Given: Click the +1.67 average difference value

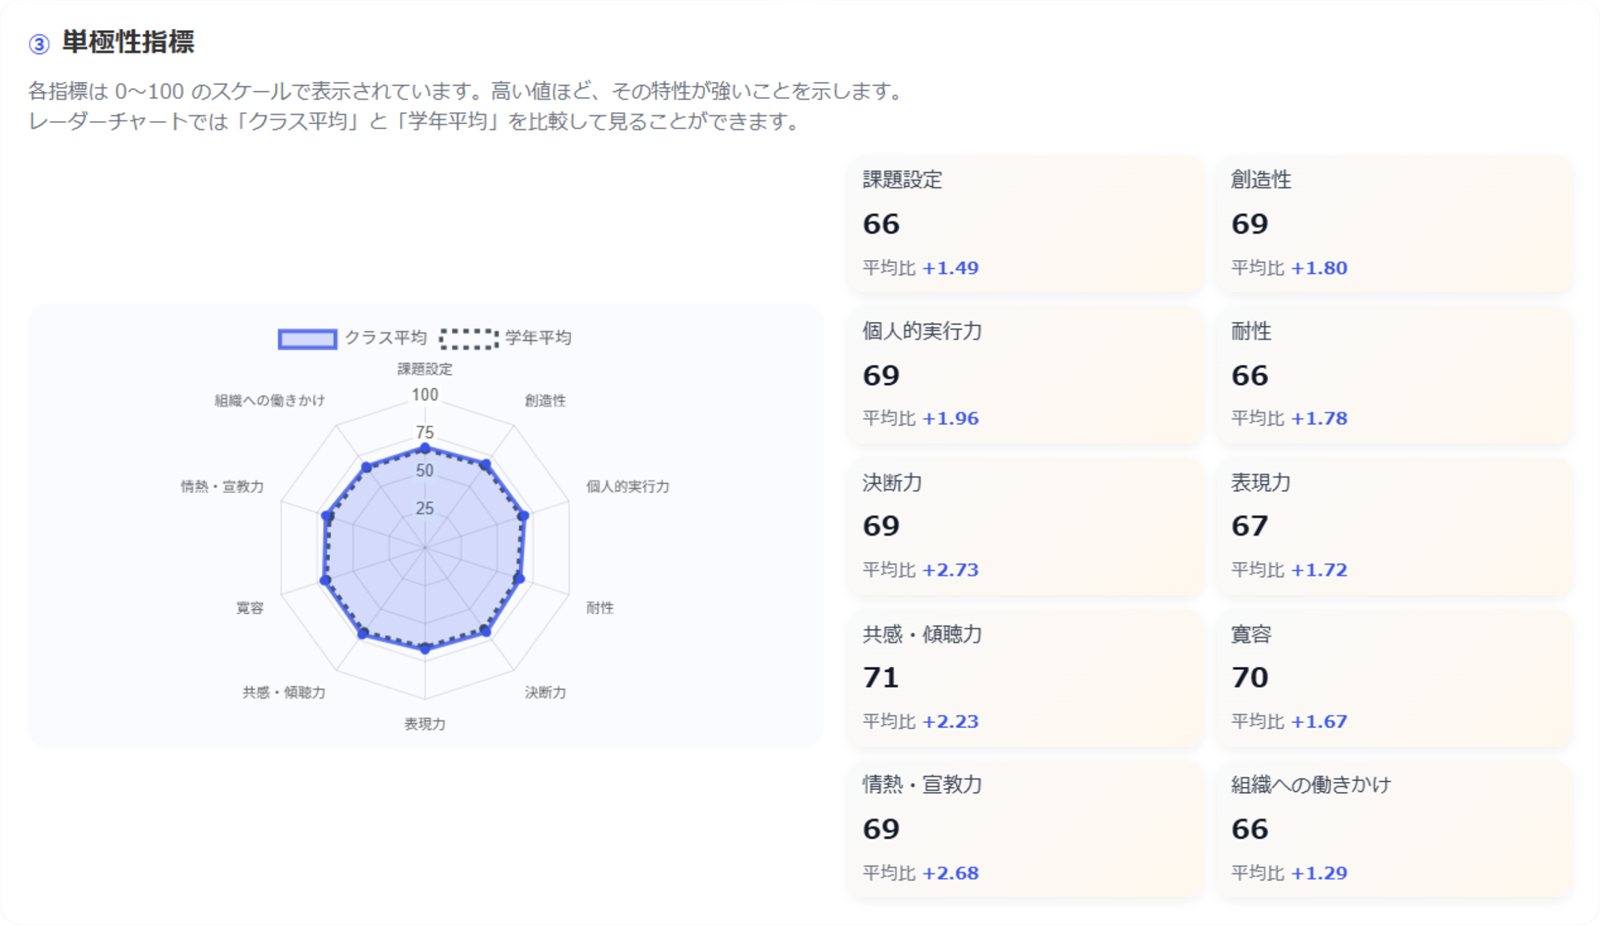Looking at the screenshot, I should (x=1319, y=722).
